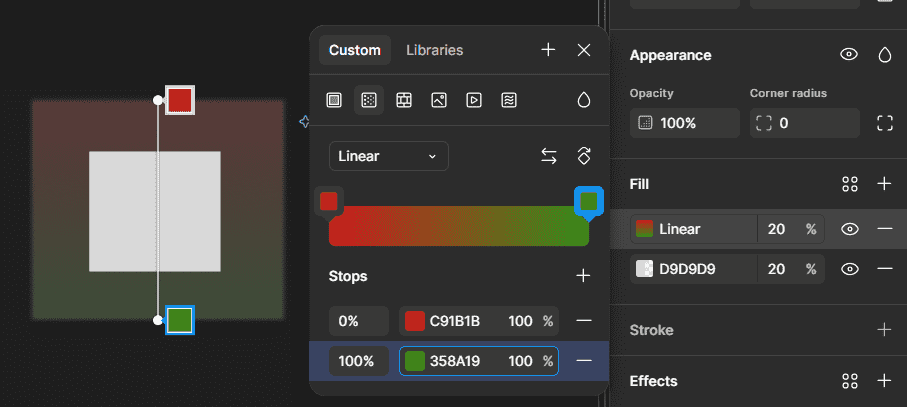This screenshot has width=907, height=407.
Task: Edit the 100% stop position field
Action: coord(359,361)
